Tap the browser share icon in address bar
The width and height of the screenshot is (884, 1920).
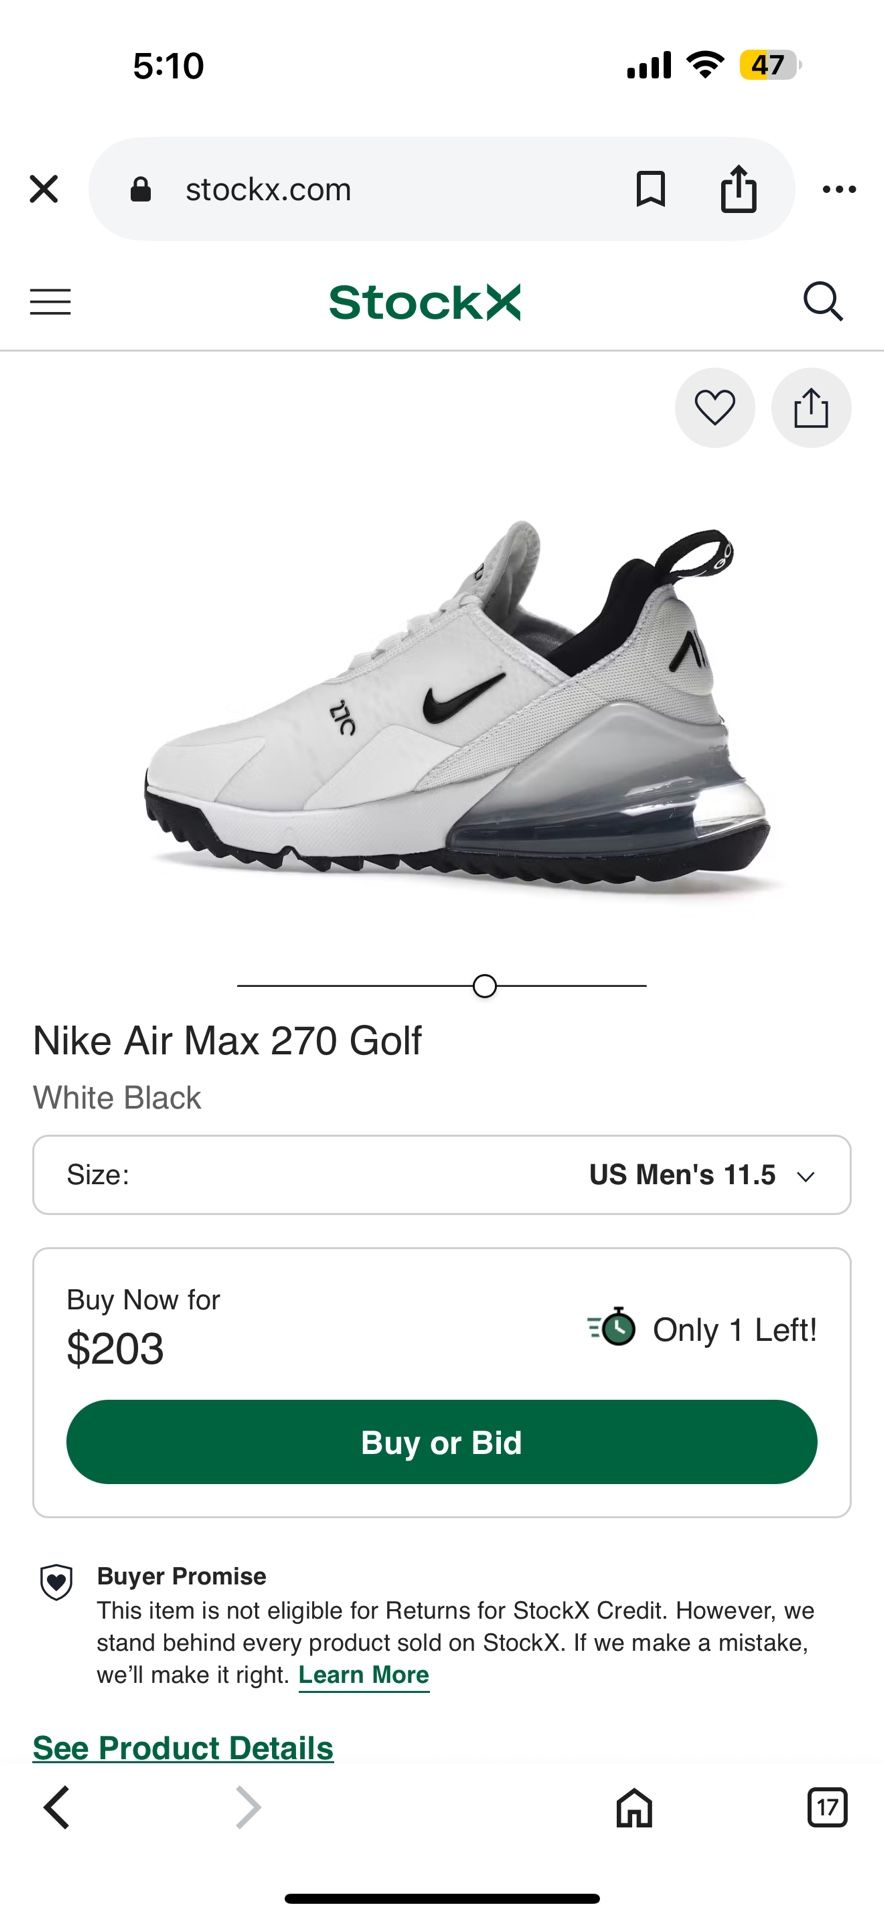738,189
